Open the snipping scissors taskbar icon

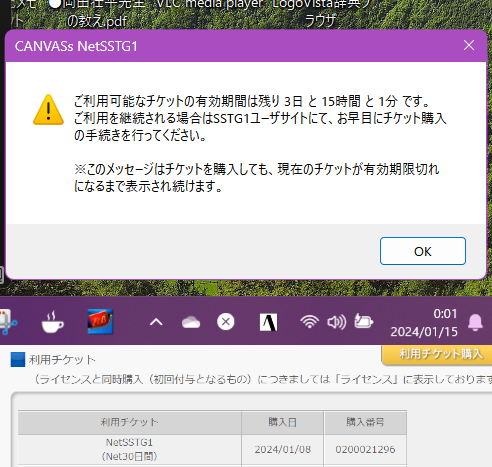coord(8,322)
